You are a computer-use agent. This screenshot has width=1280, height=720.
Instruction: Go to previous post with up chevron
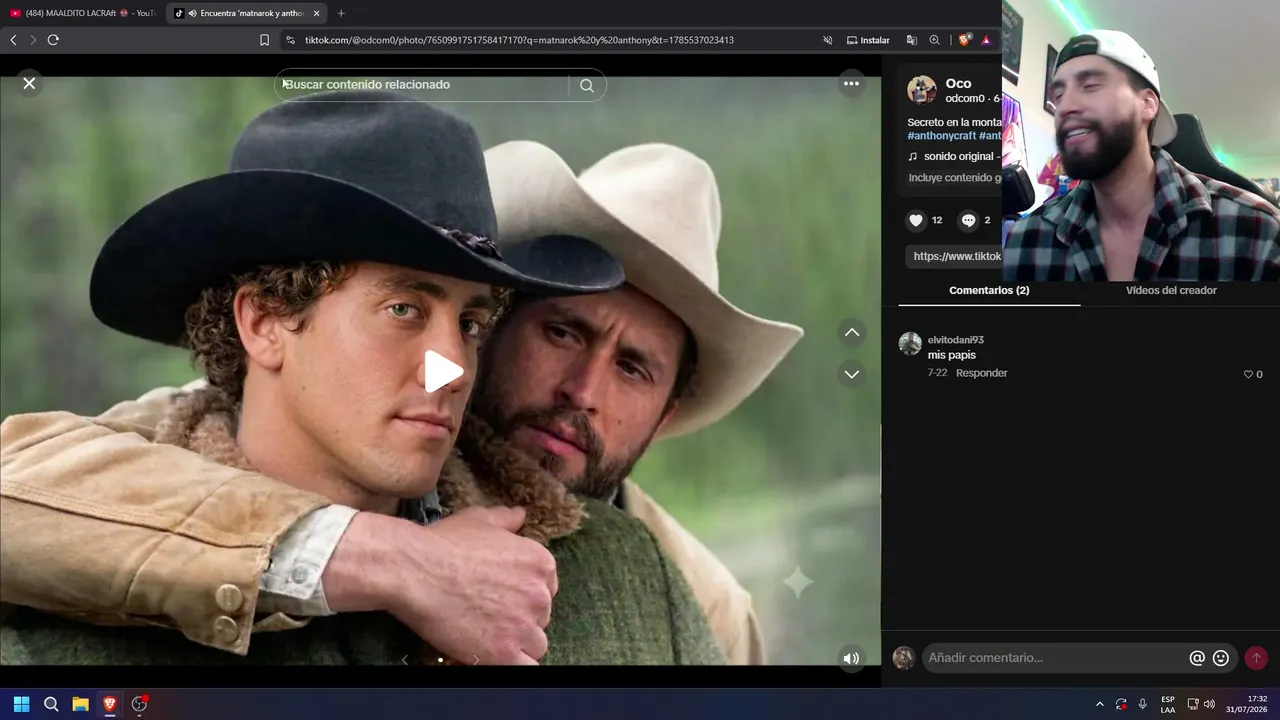(x=851, y=332)
